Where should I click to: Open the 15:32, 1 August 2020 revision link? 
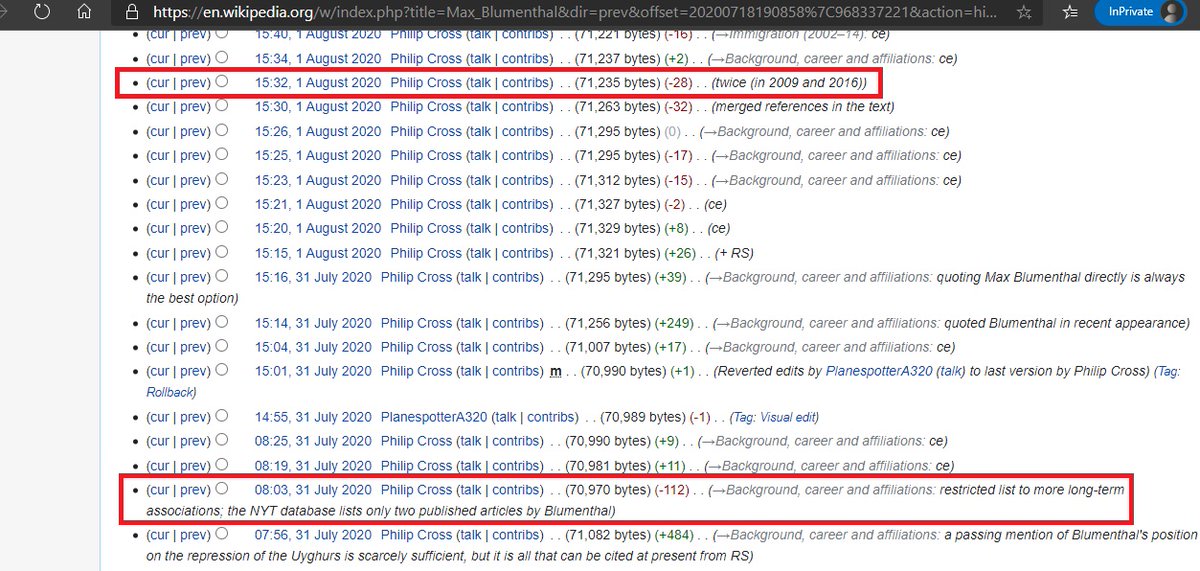318,82
